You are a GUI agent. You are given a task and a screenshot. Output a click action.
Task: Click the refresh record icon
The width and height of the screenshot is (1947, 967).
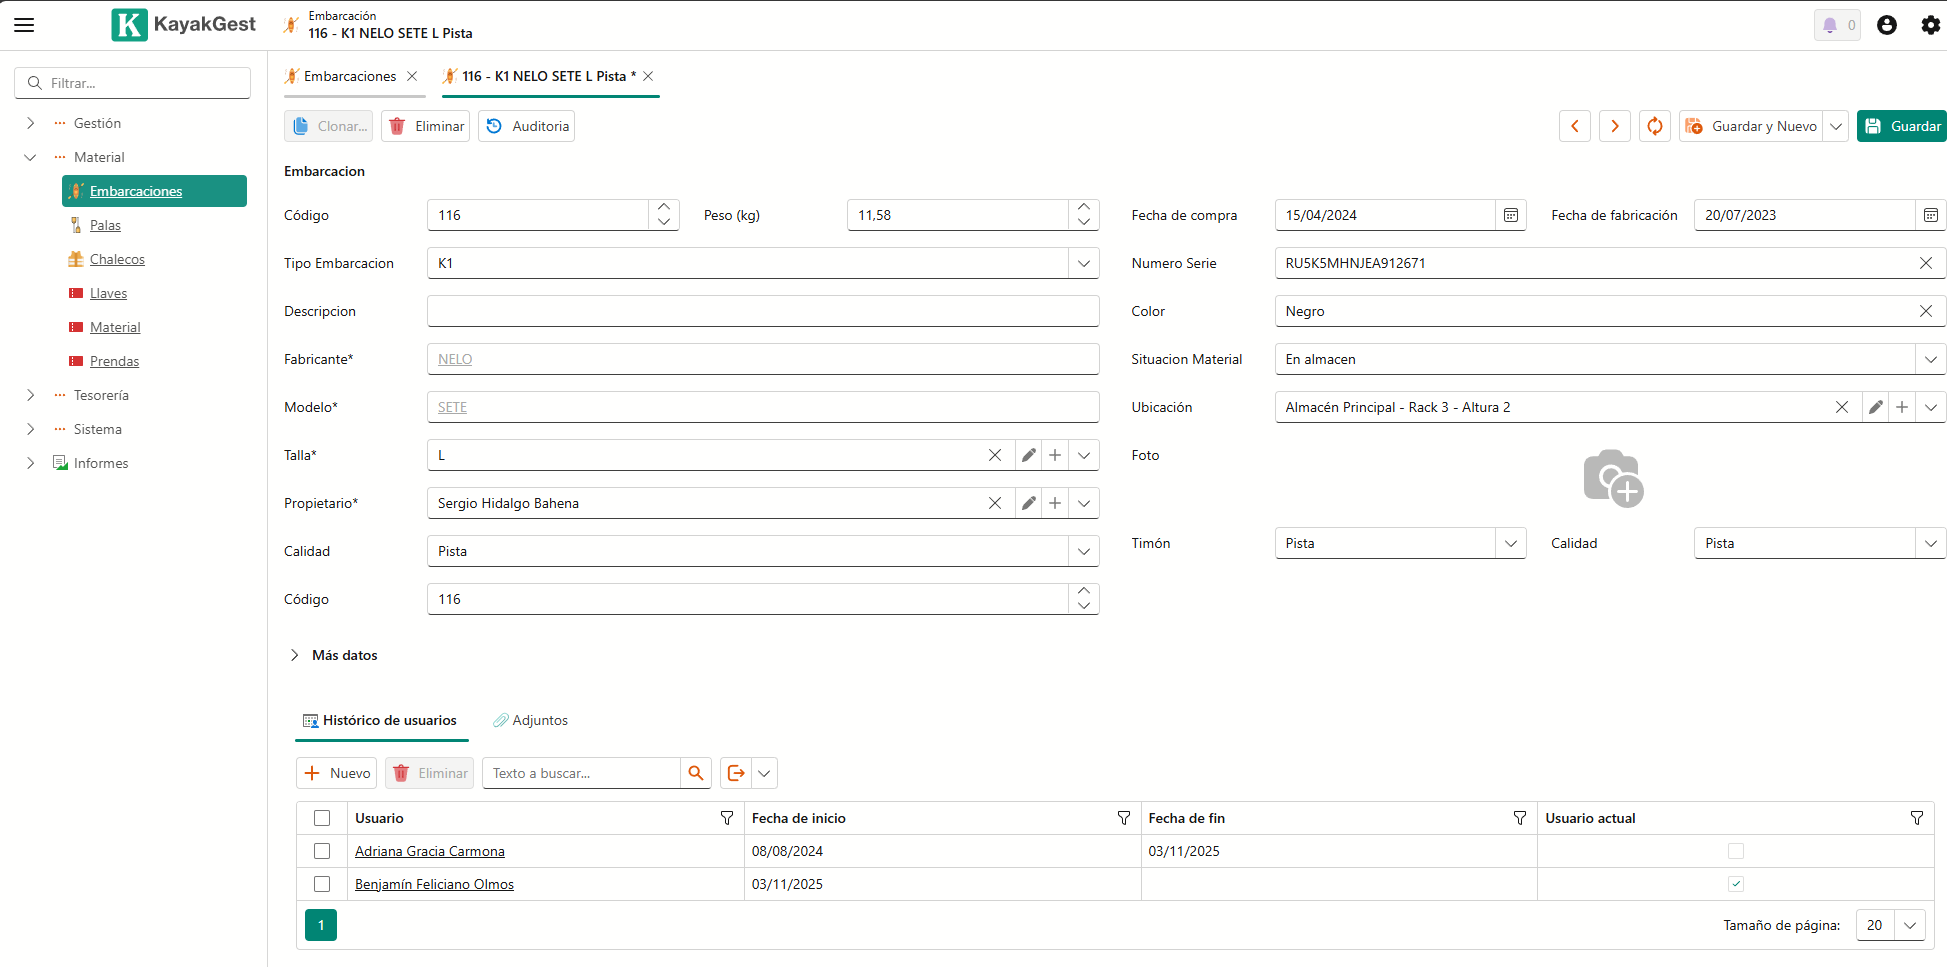pyautogui.click(x=1654, y=126)
